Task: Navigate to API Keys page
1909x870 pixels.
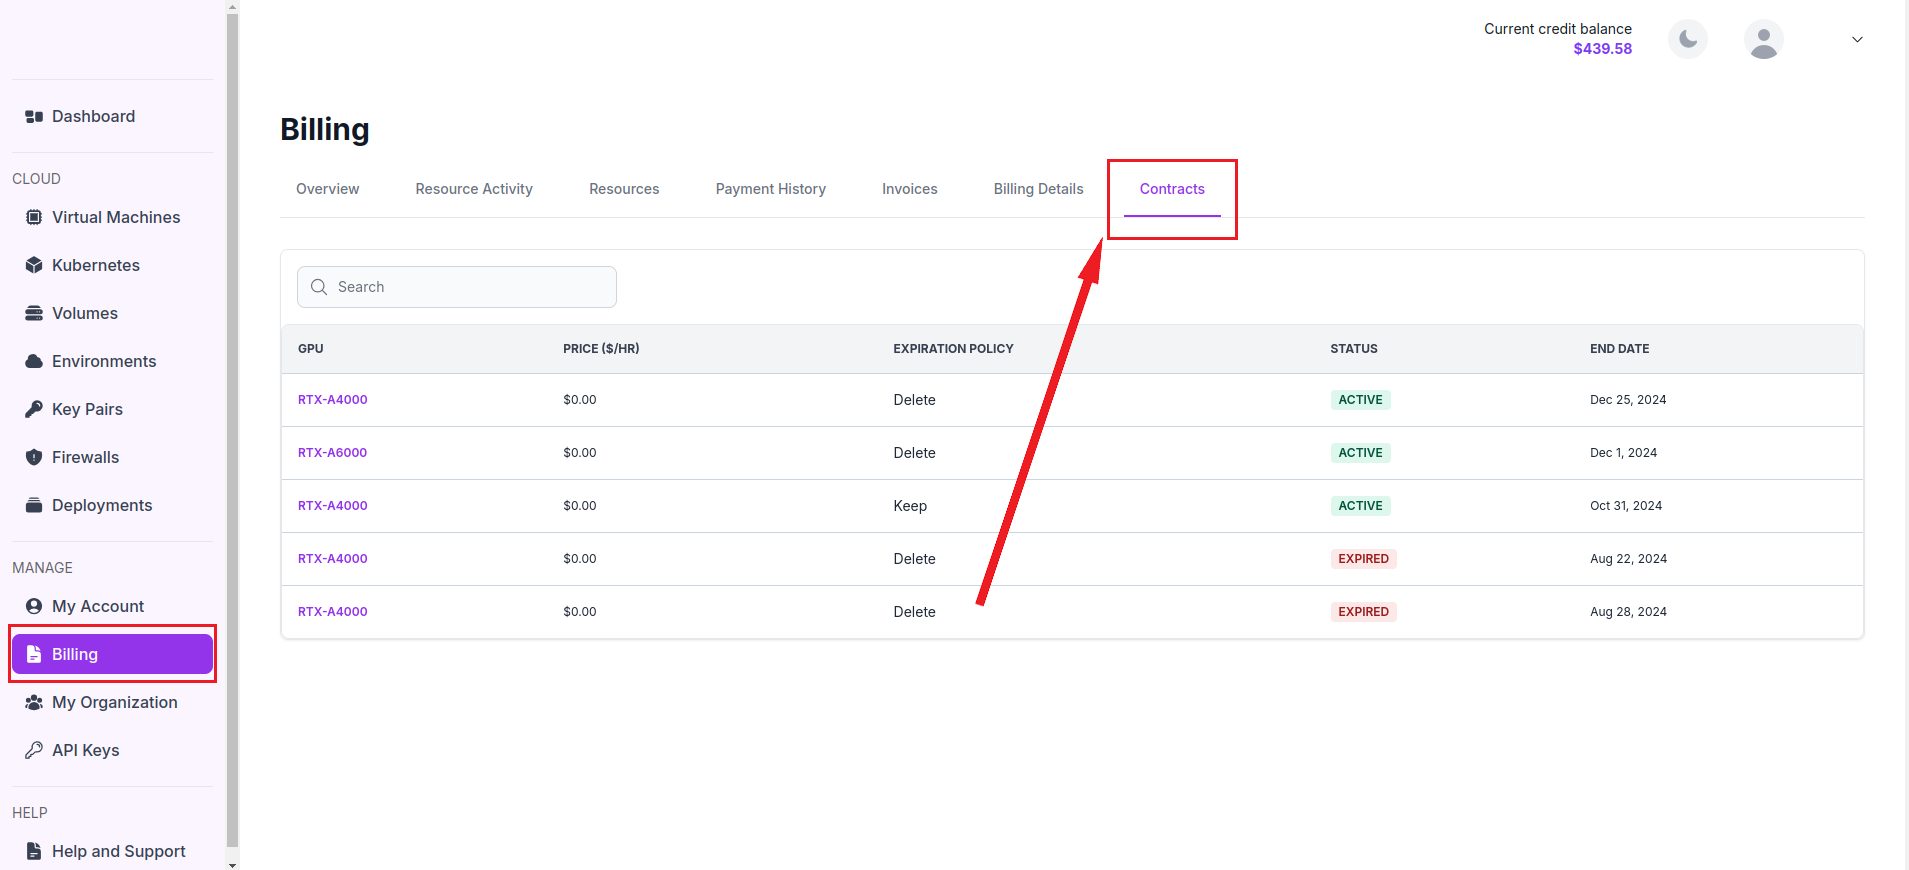Action: click(x=85, y=751)
